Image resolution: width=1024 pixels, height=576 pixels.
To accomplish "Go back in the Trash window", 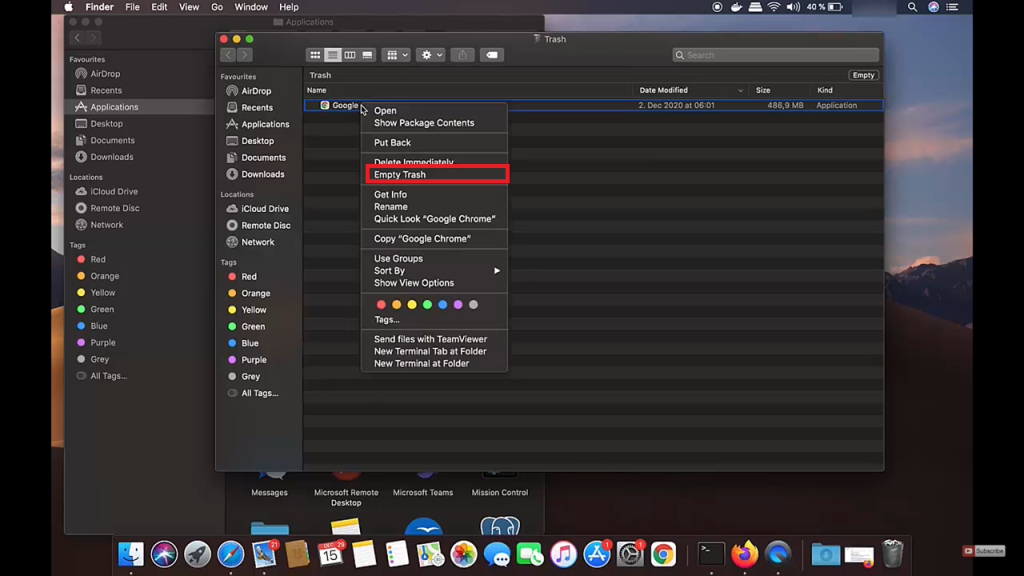I will click(x=228, y=55).
